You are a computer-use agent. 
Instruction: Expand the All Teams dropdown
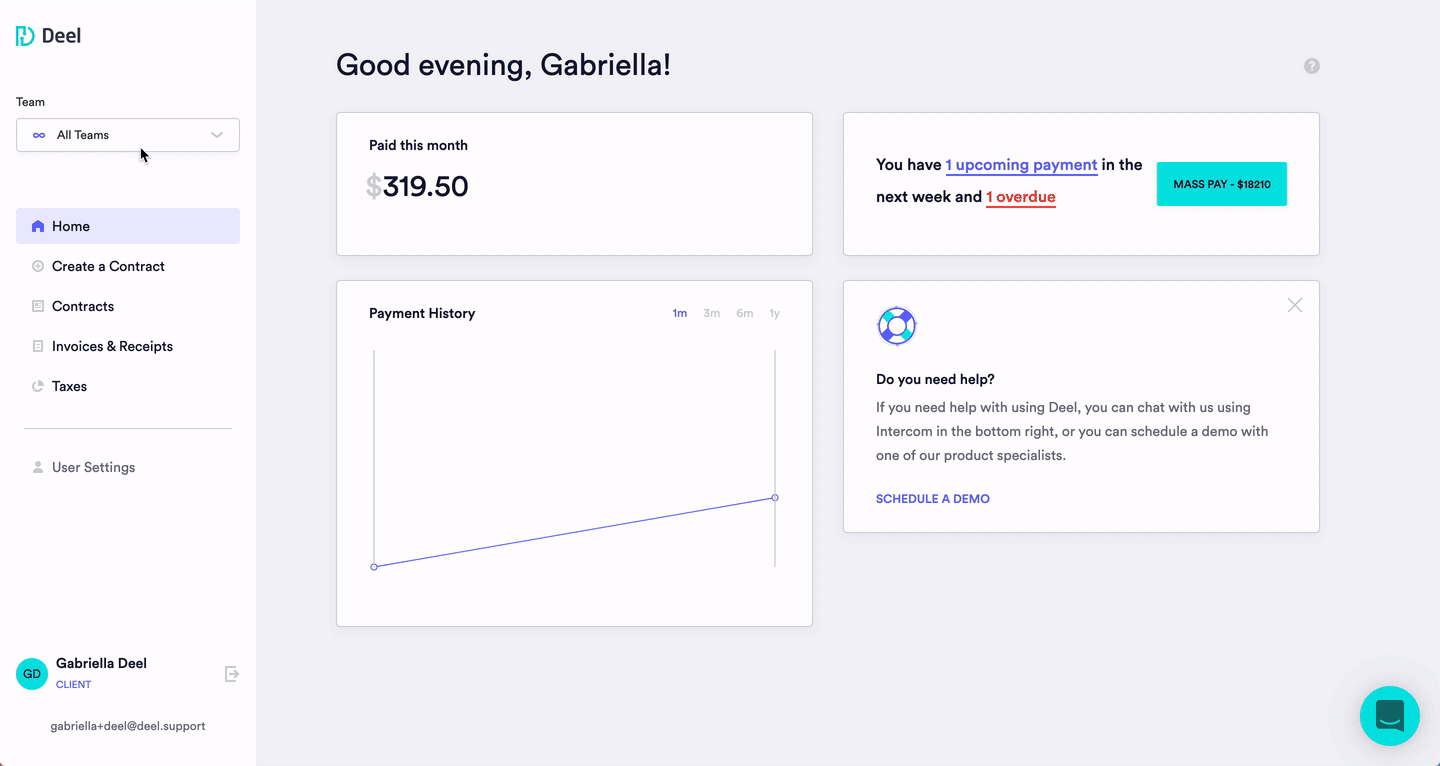[x=128, y=135]
